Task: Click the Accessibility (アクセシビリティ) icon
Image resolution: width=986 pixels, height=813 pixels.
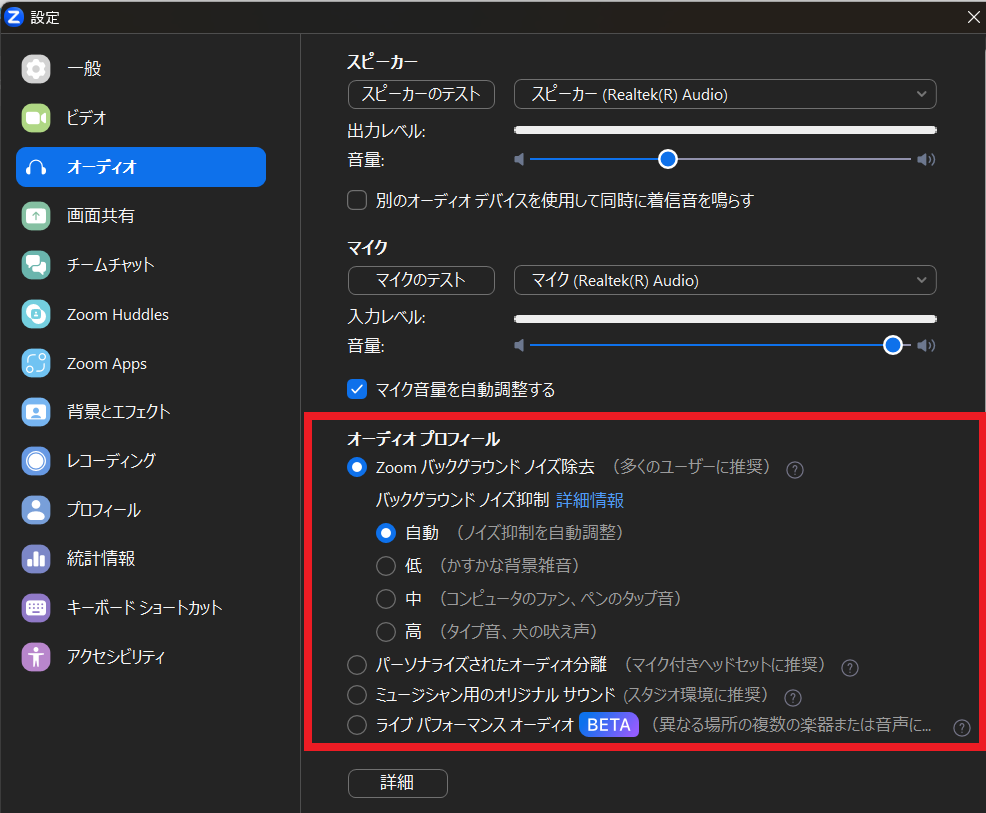Action: pyautogui.click(x=36, y=657)
